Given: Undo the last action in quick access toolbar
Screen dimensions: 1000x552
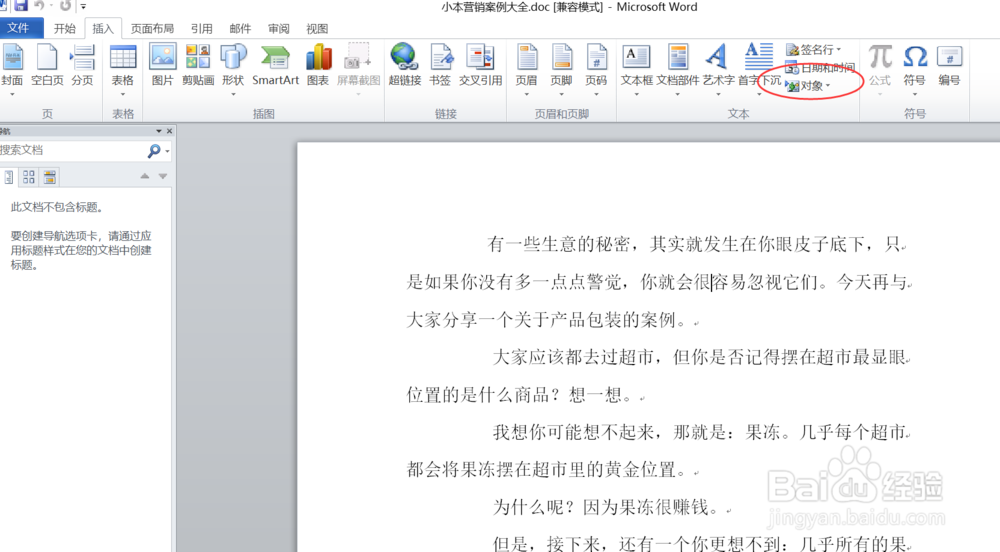Looking at the screenshot, I should coord(40,6).
